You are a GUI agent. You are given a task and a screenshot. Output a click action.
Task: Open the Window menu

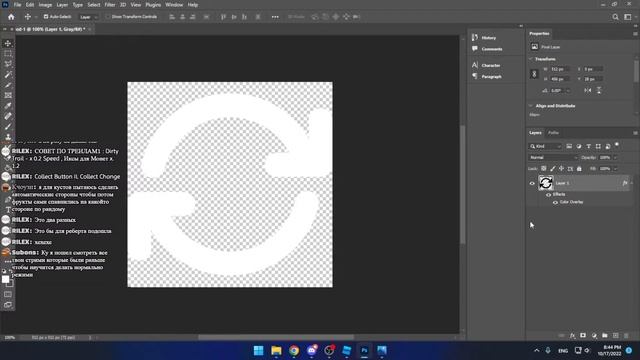174,5
